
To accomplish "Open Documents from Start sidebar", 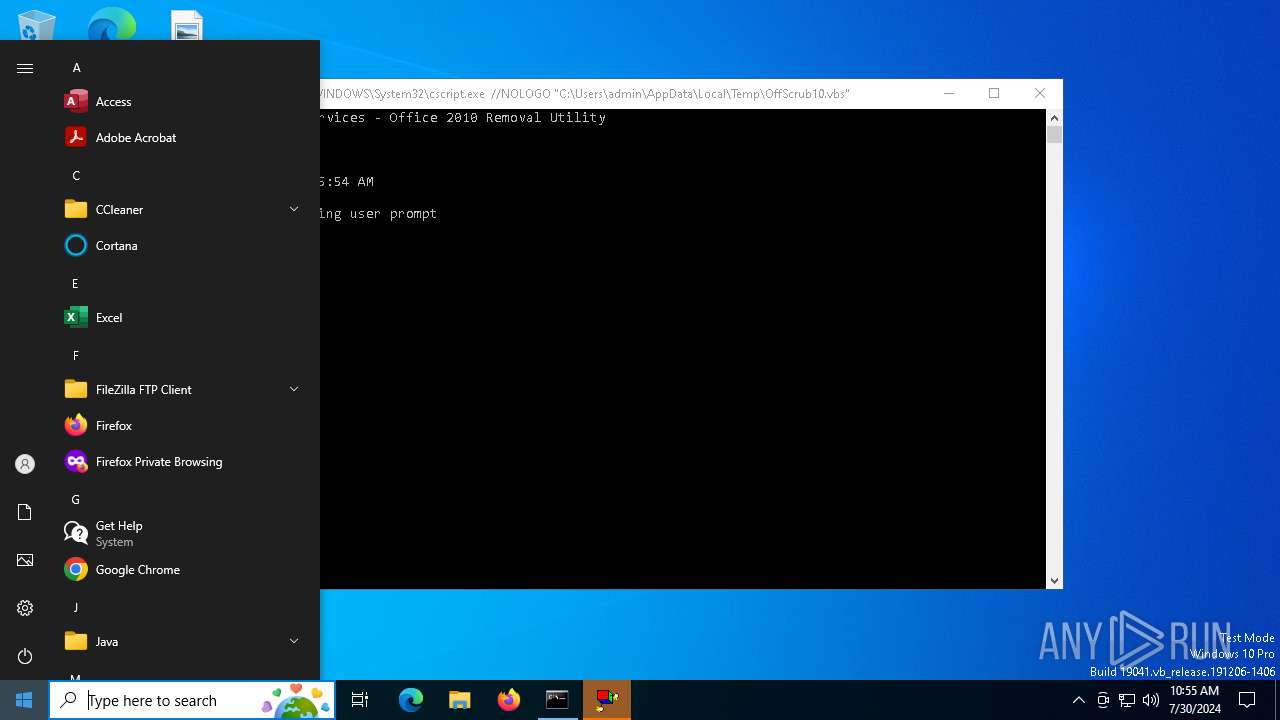I will point(25,512).
